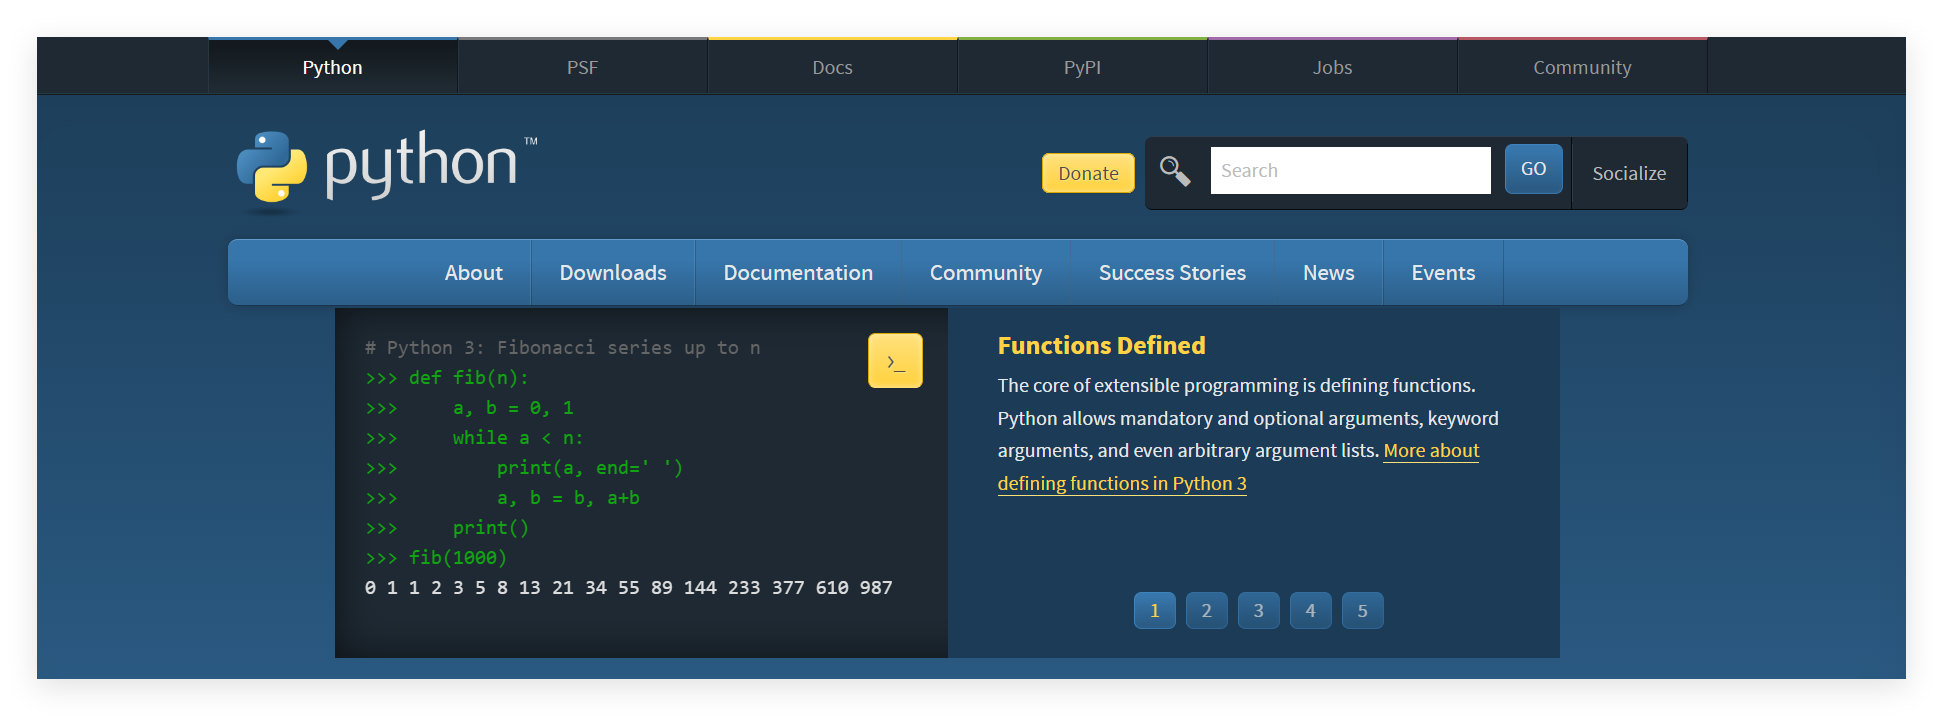Follow the defining functions in Python 3 link
Screen dimensions: 1943x716
tap(1122, 483)
